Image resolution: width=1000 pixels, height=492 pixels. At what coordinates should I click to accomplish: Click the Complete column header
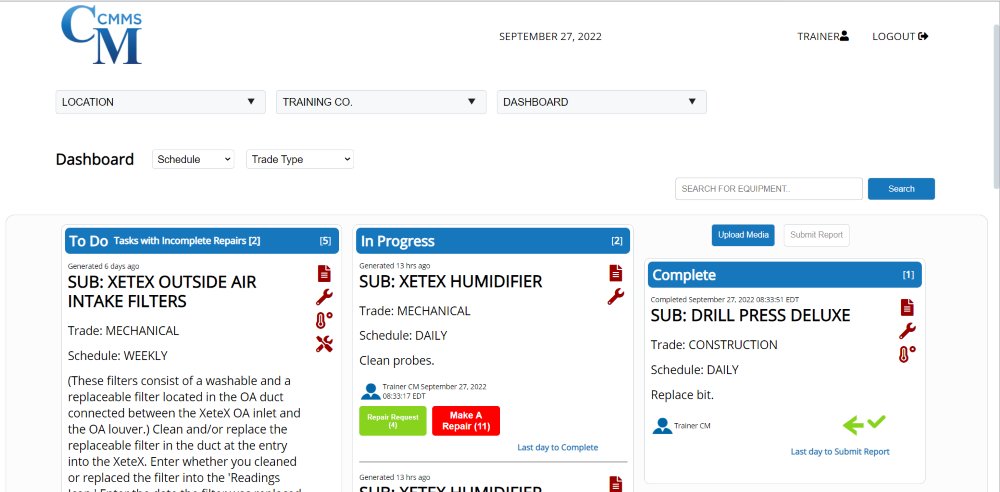tap(785, 275)
